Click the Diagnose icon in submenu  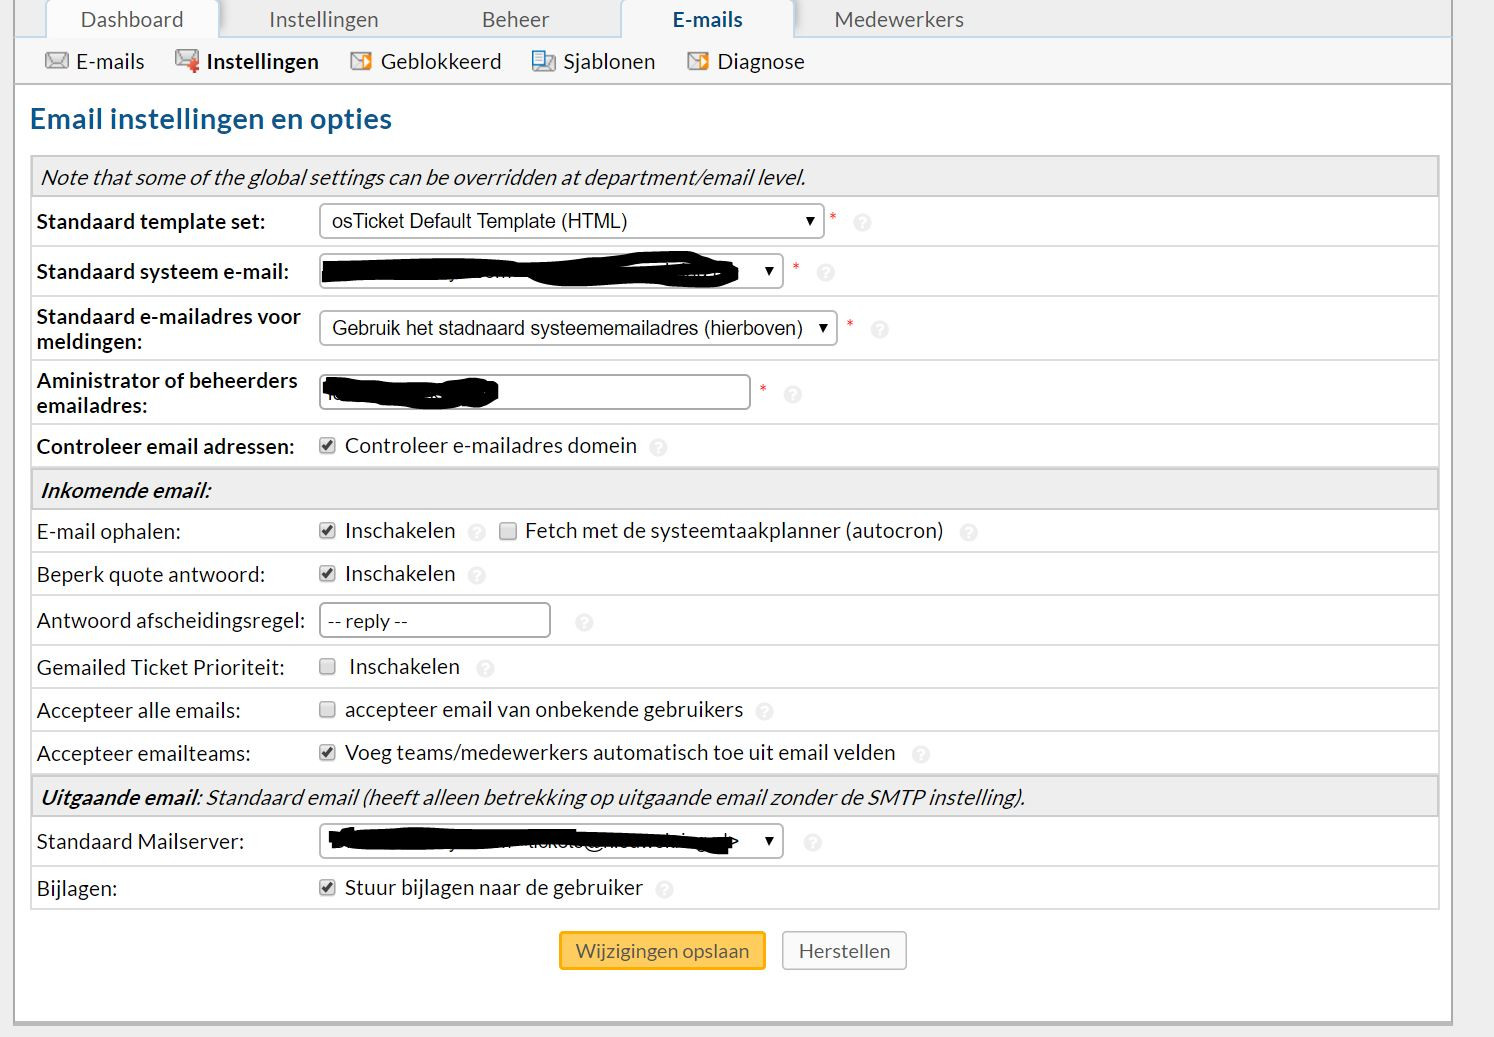point(698,62)
